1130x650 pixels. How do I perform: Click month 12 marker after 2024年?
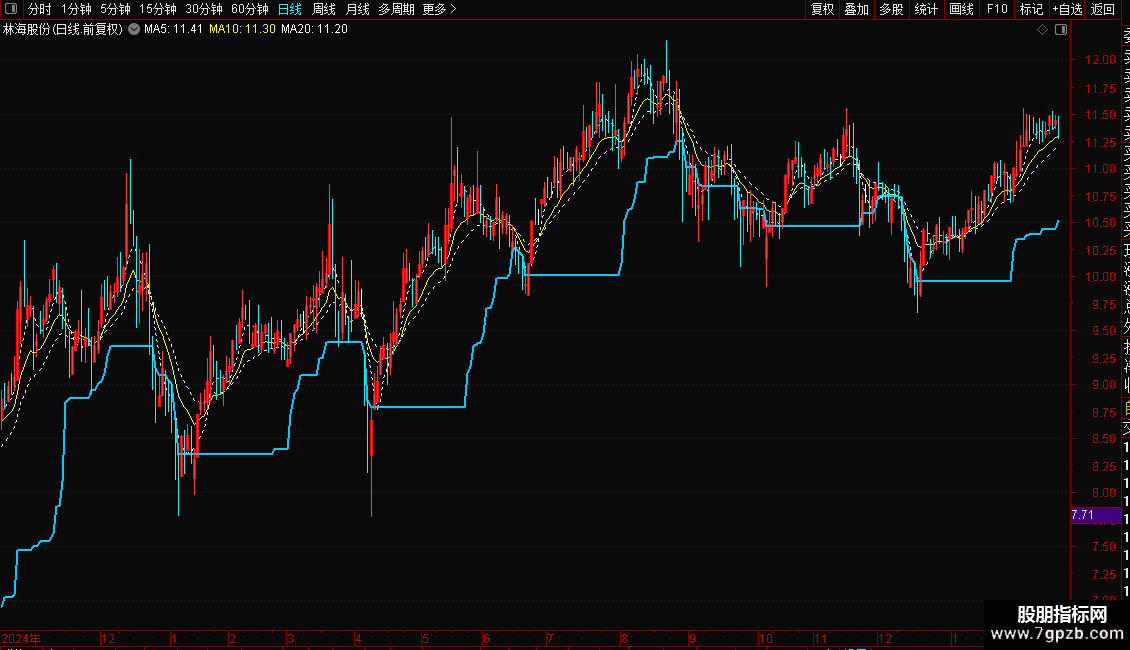point(107,638)
